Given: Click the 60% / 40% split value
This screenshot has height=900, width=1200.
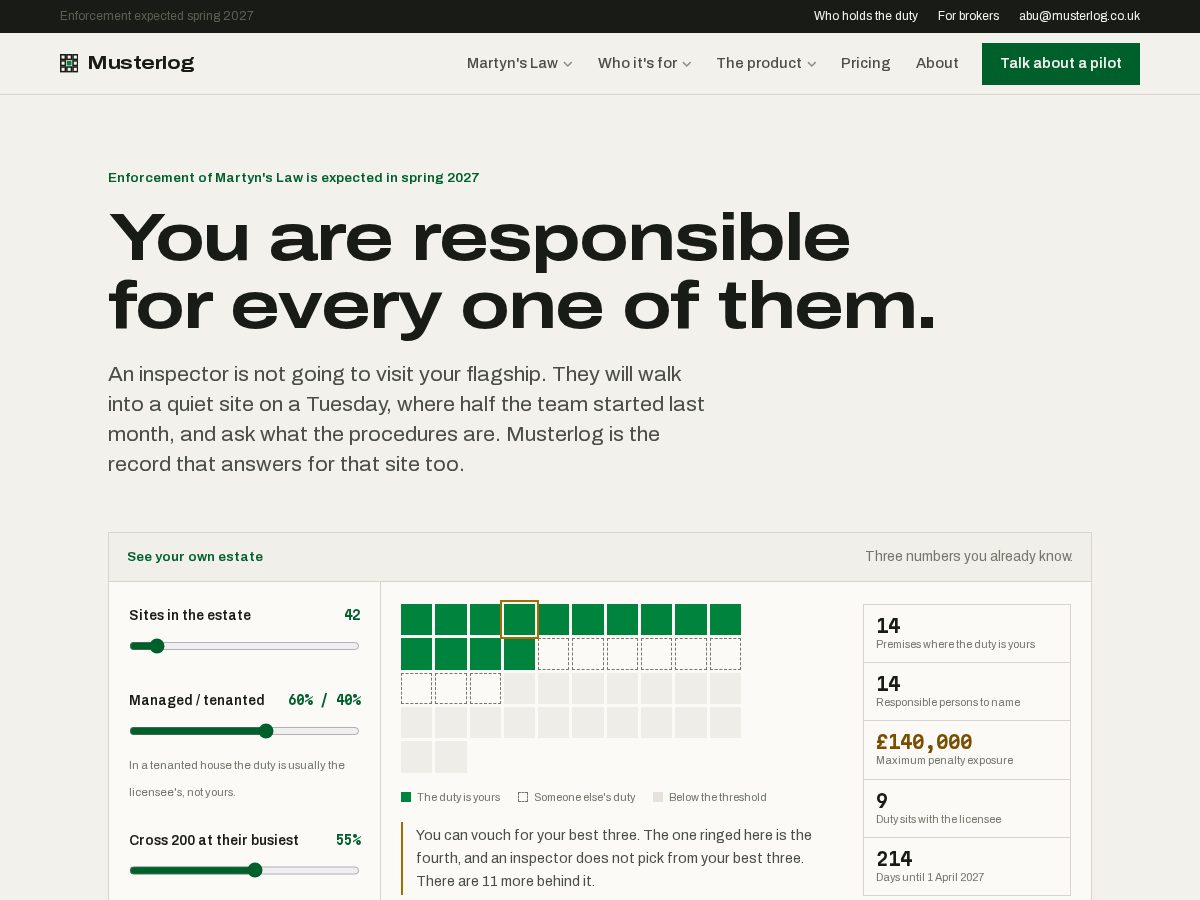Looking at the screenshot, I should click(x=324, y=700).
